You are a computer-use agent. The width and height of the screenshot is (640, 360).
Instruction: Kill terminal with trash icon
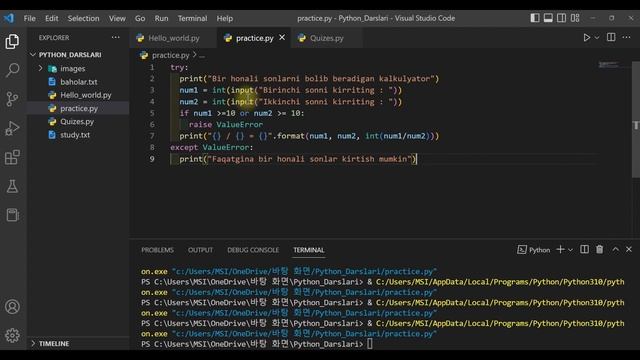click(600, 249)
